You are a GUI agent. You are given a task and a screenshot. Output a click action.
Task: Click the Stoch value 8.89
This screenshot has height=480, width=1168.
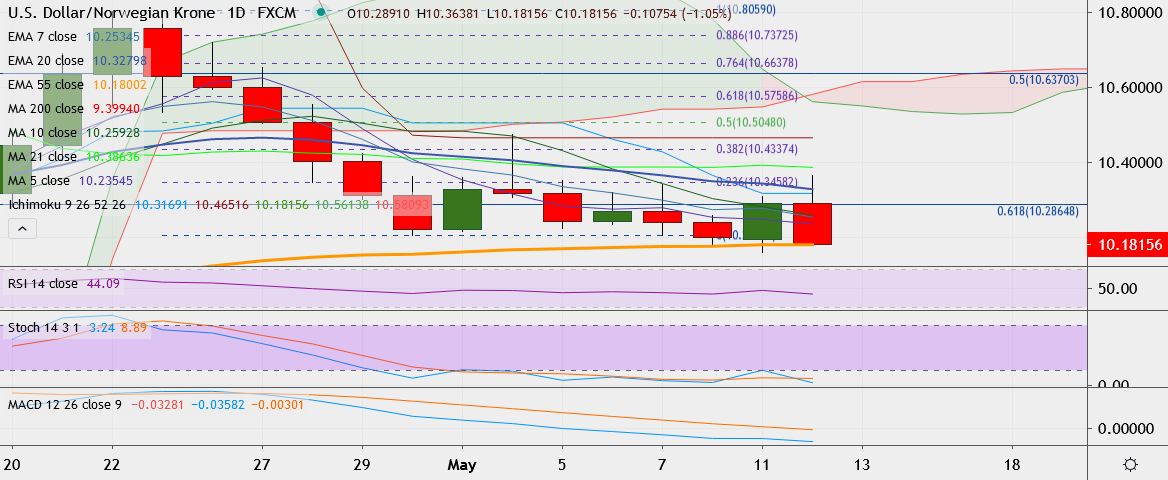[133, 327]
